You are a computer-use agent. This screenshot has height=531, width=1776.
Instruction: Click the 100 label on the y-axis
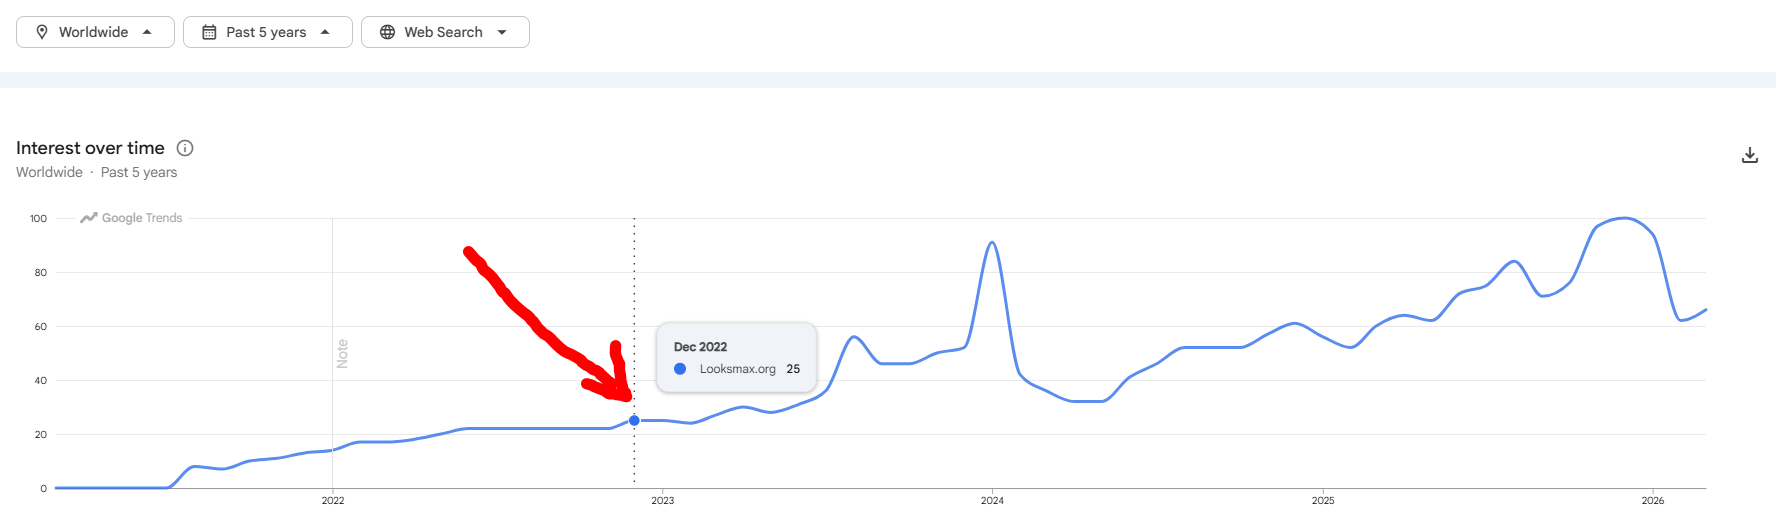(38, 218)
